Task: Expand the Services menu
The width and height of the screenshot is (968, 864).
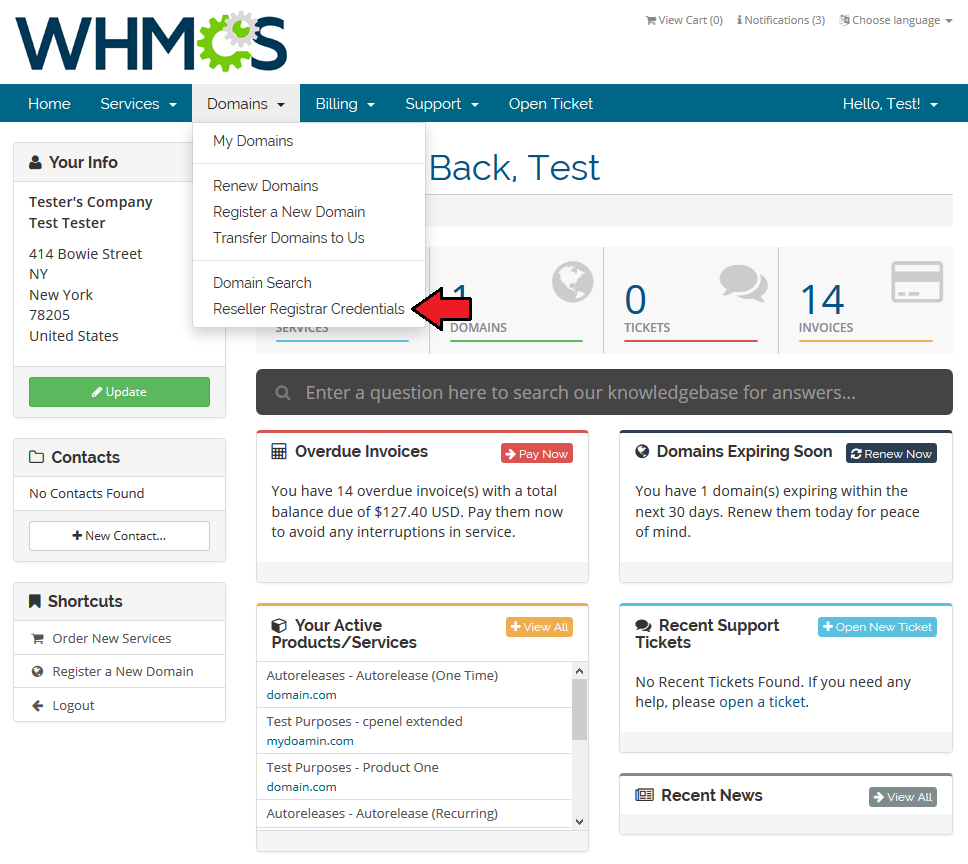Action: [138, 104]
